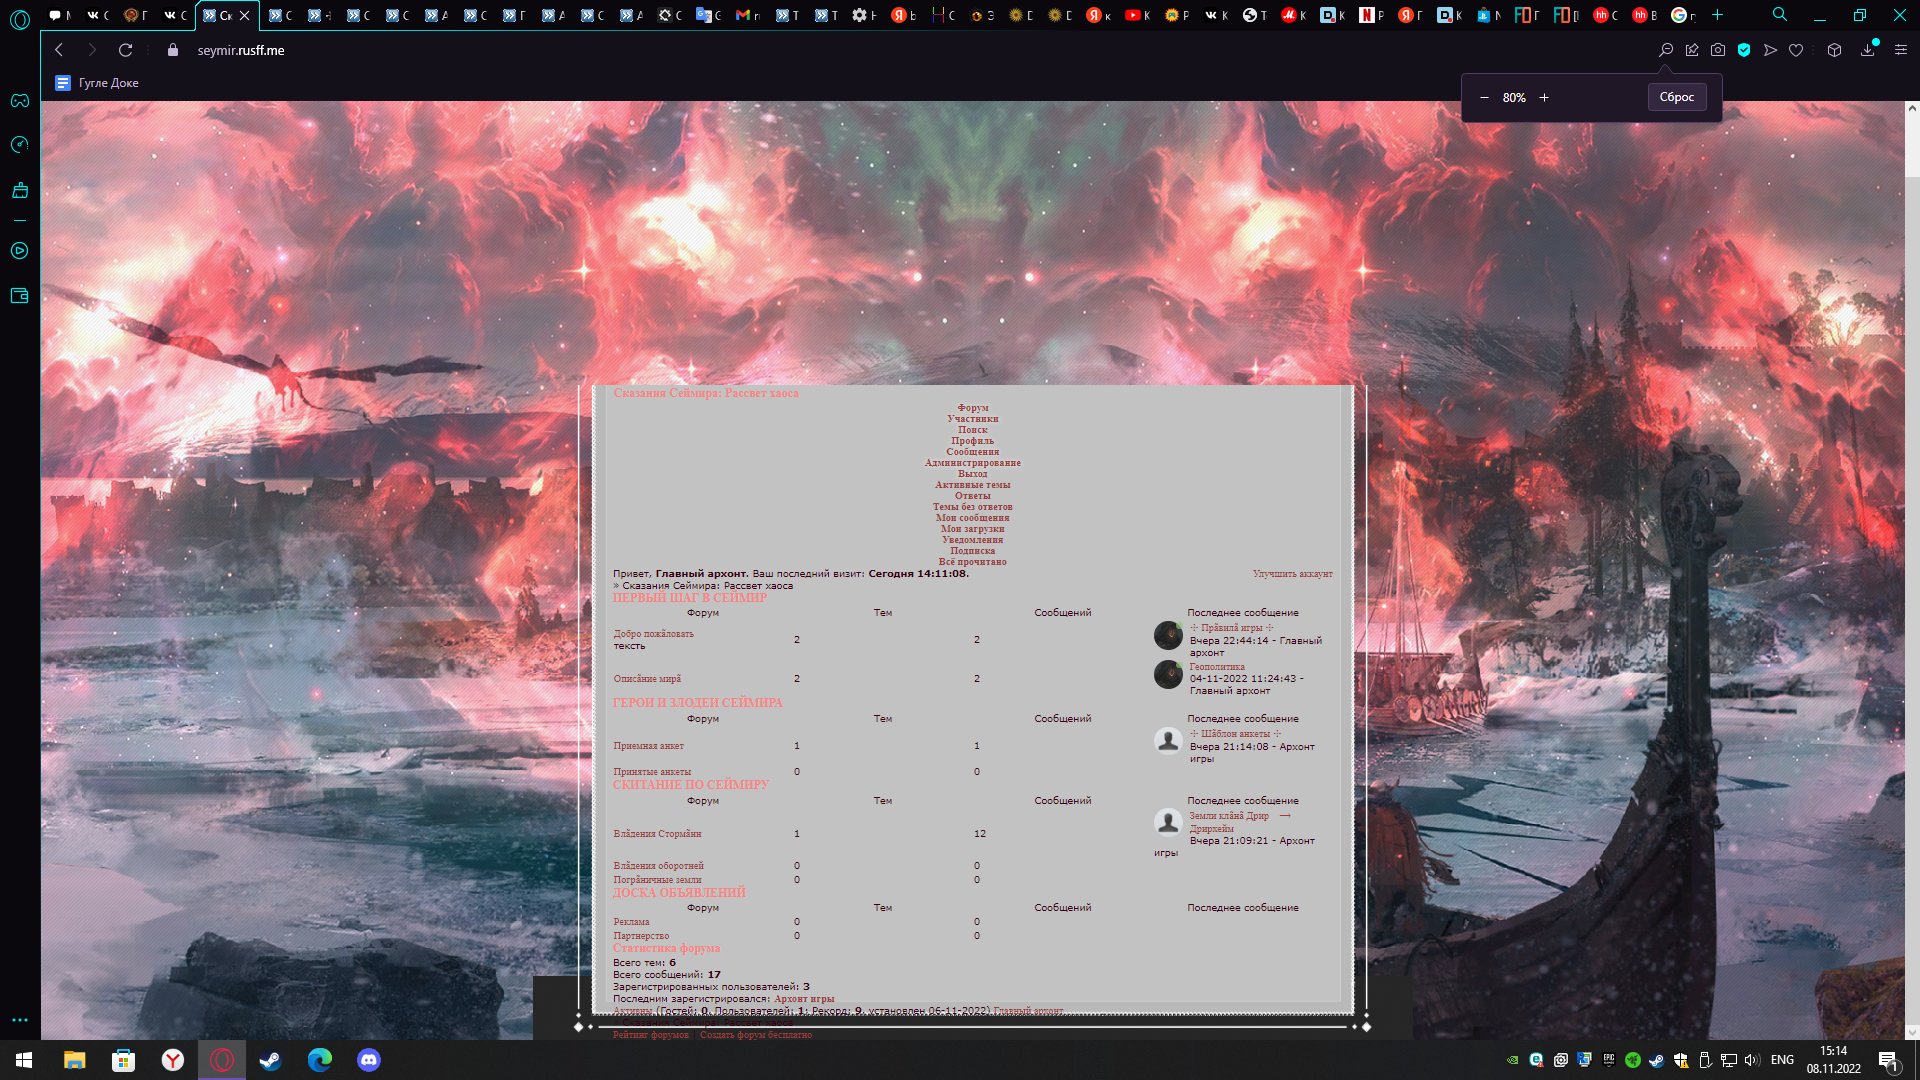Image resolution: width=1920 pixels, height=1080 pixels.
Task: Click the page scrollbar up arrow
Action: tap(1911, 108)
